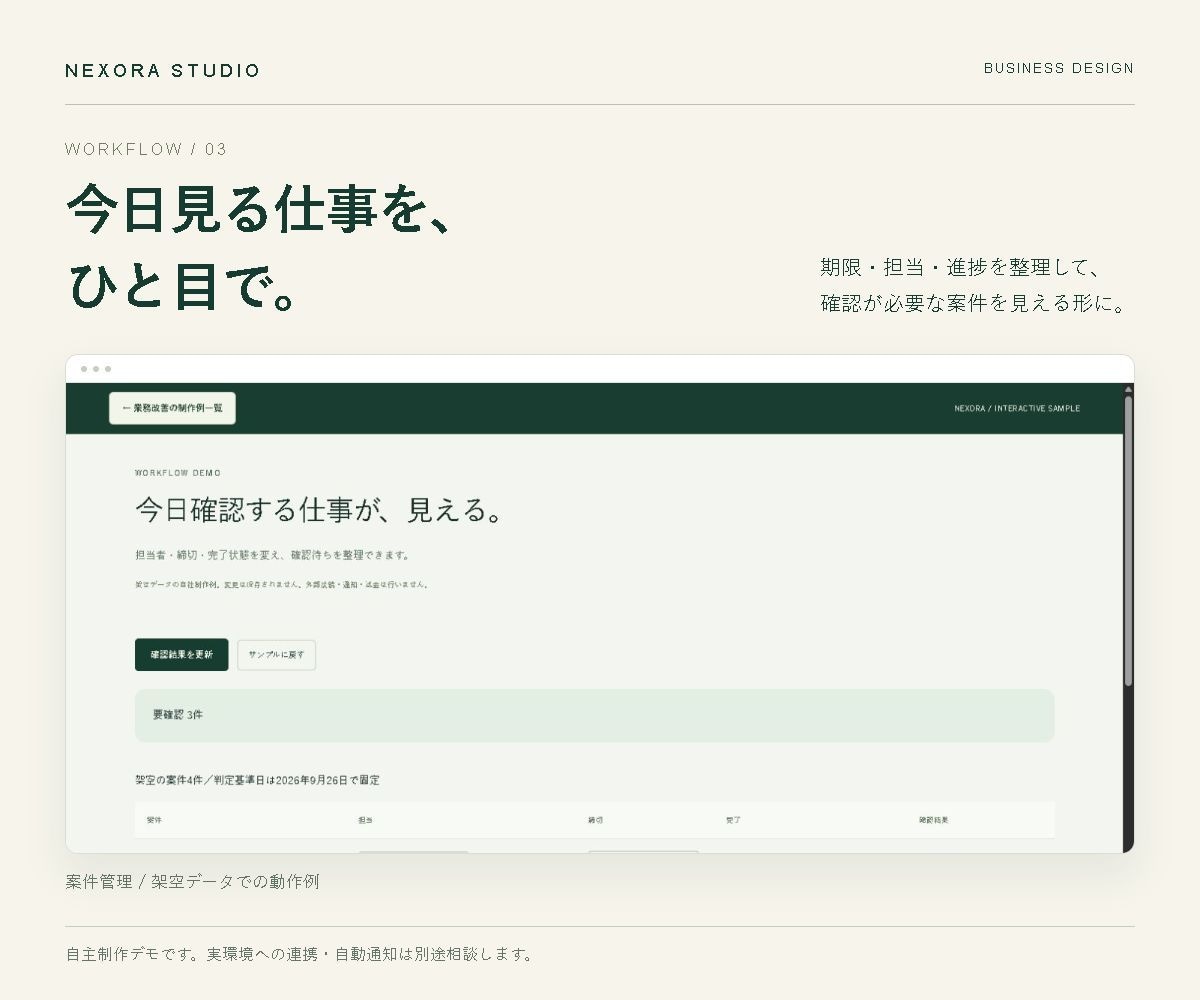
Task: Click the 締切 column header
Action: [x=595, y=820]
